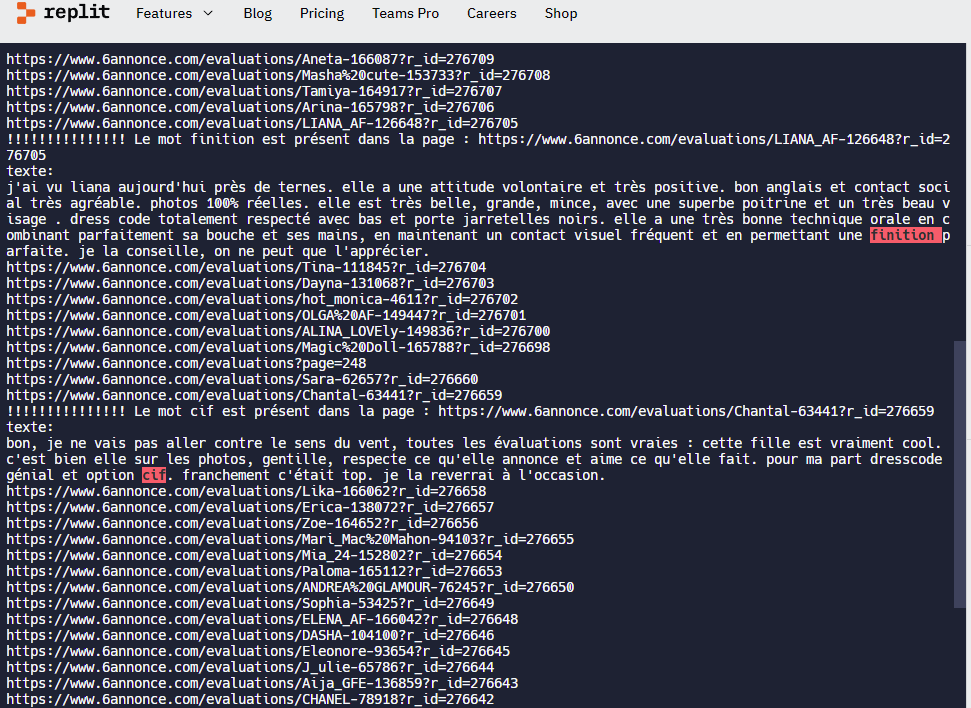Click the text starting 'bon, je ne vais pas'
The width and height of the screenshot is (971, 708).
point(474,459)
